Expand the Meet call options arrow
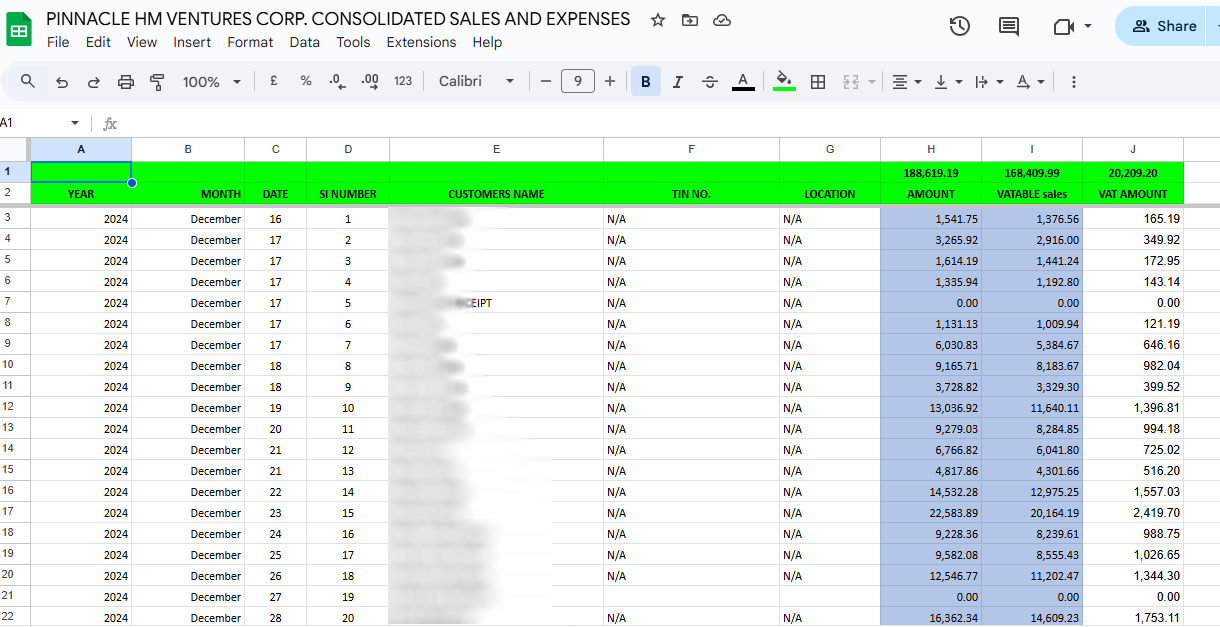 click(x=1088, y=27)
